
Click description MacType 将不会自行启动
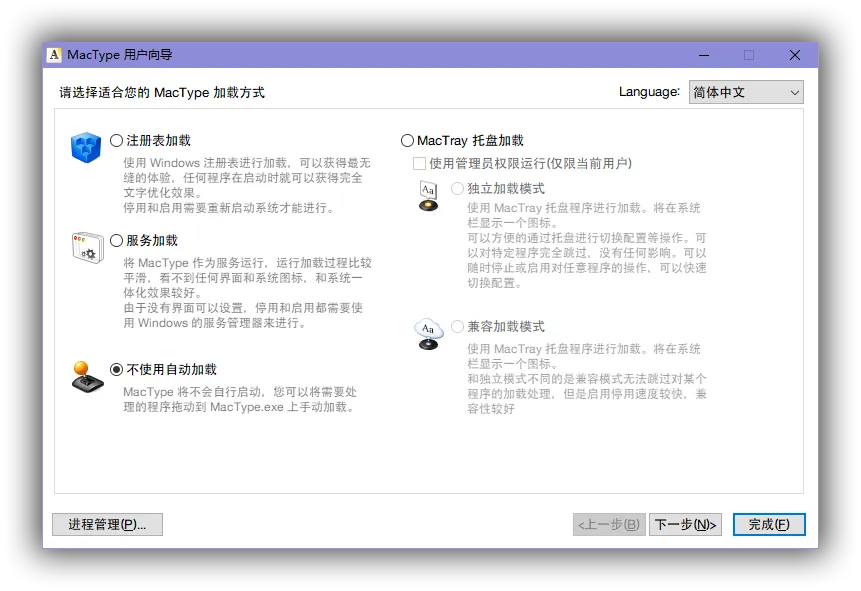click(192, 392)
